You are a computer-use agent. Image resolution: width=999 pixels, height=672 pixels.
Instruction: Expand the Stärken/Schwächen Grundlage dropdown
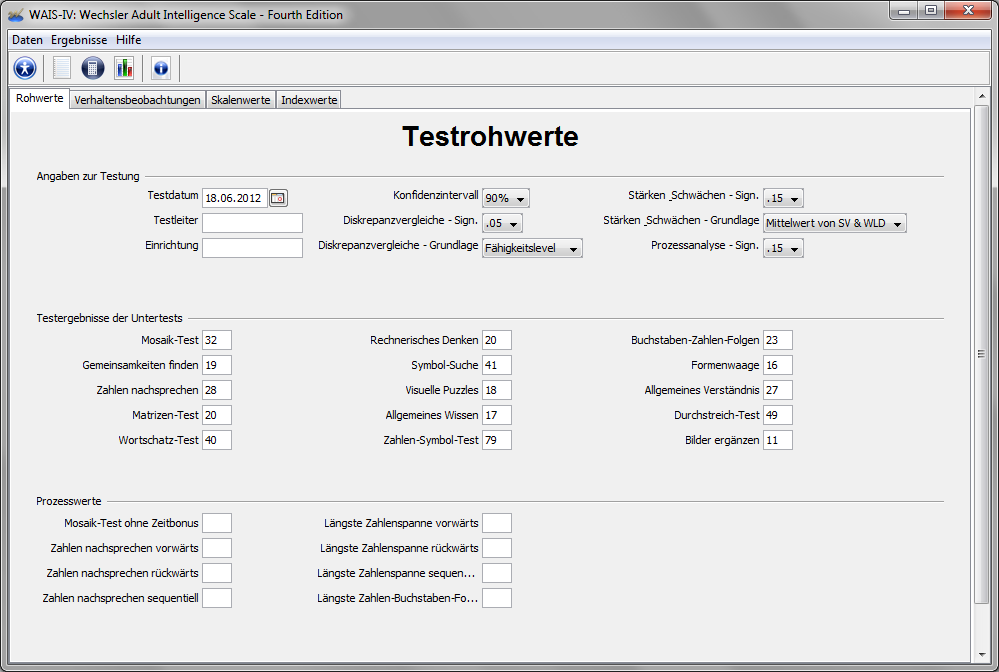pyautogui.click(x=834, y=223)
